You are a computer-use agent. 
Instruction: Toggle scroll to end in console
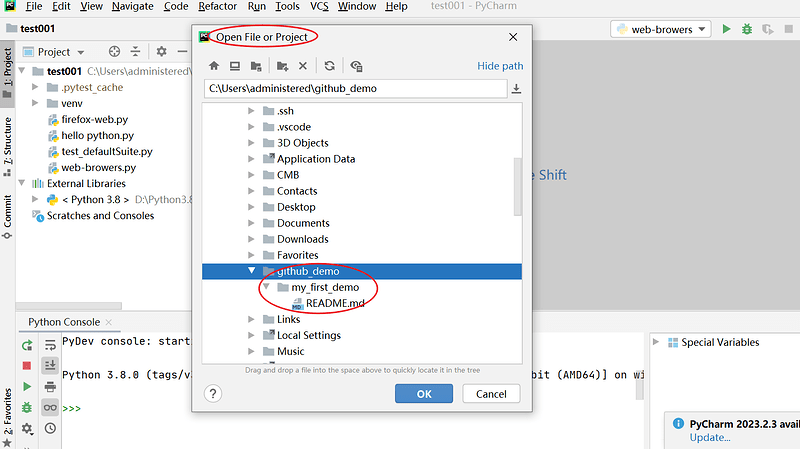coord(50,365)
